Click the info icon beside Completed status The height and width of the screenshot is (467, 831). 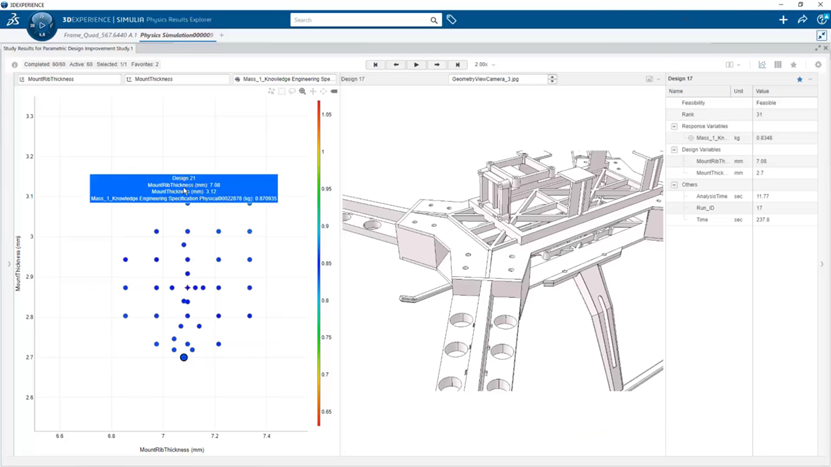tap(15, 65)
